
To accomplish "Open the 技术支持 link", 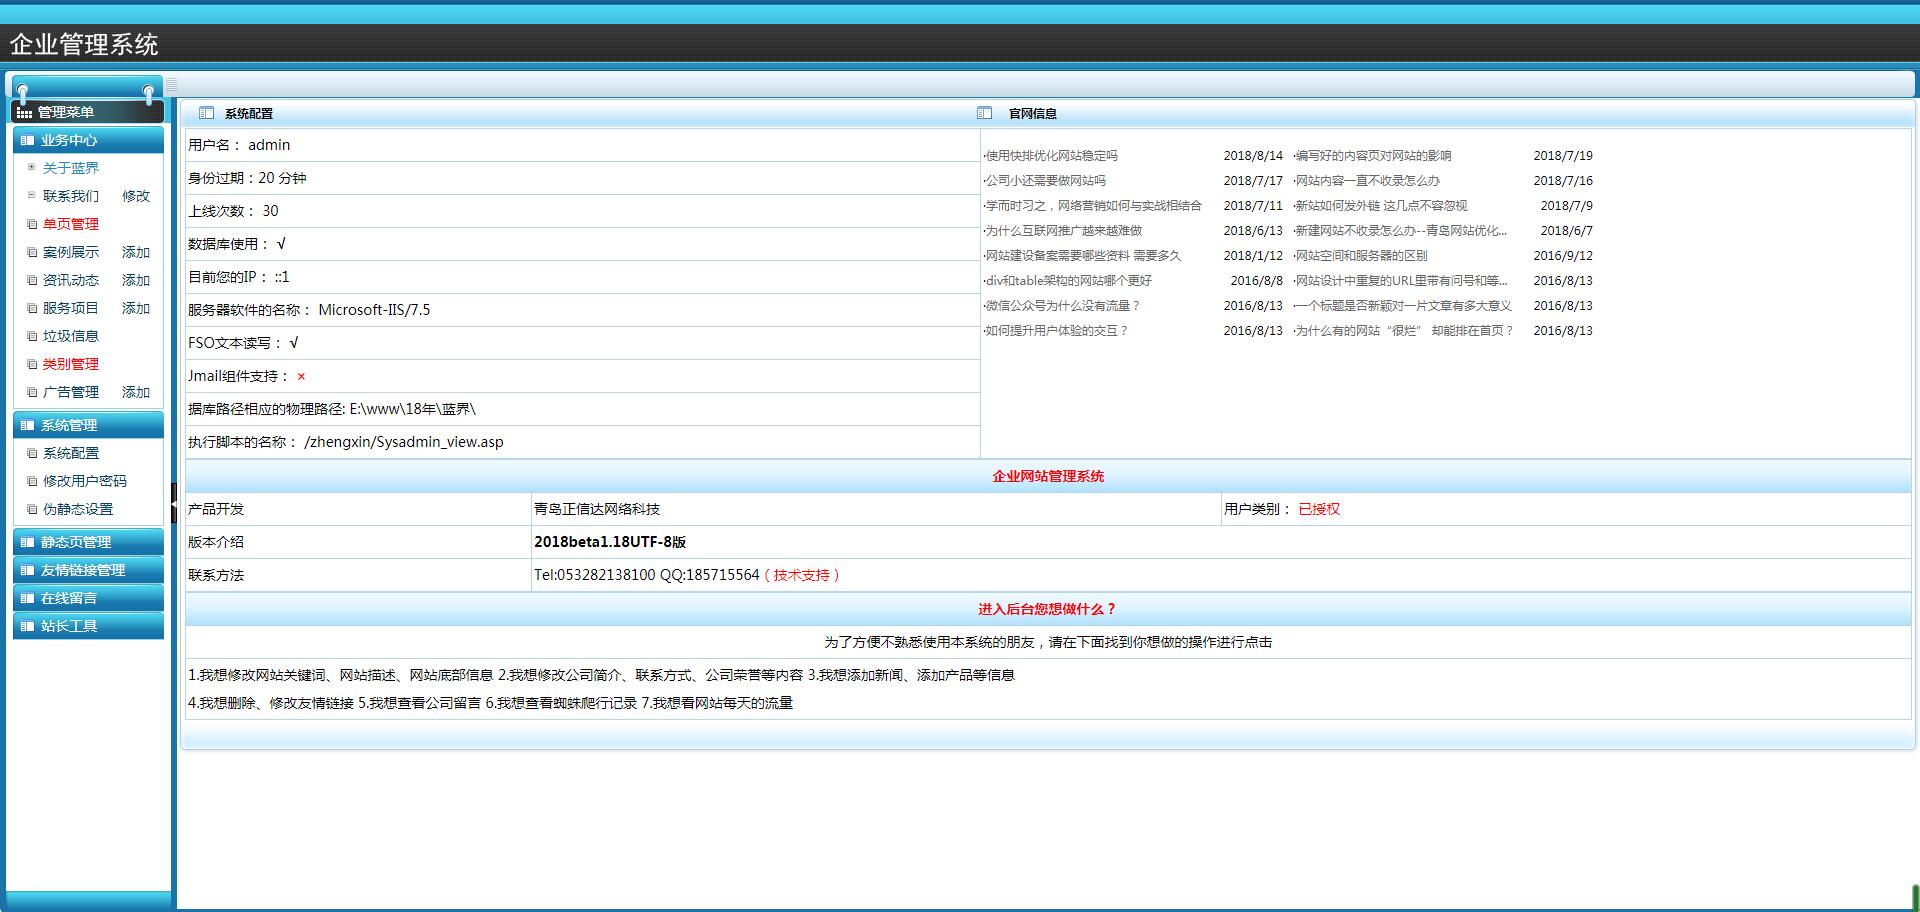I will 801,575.
